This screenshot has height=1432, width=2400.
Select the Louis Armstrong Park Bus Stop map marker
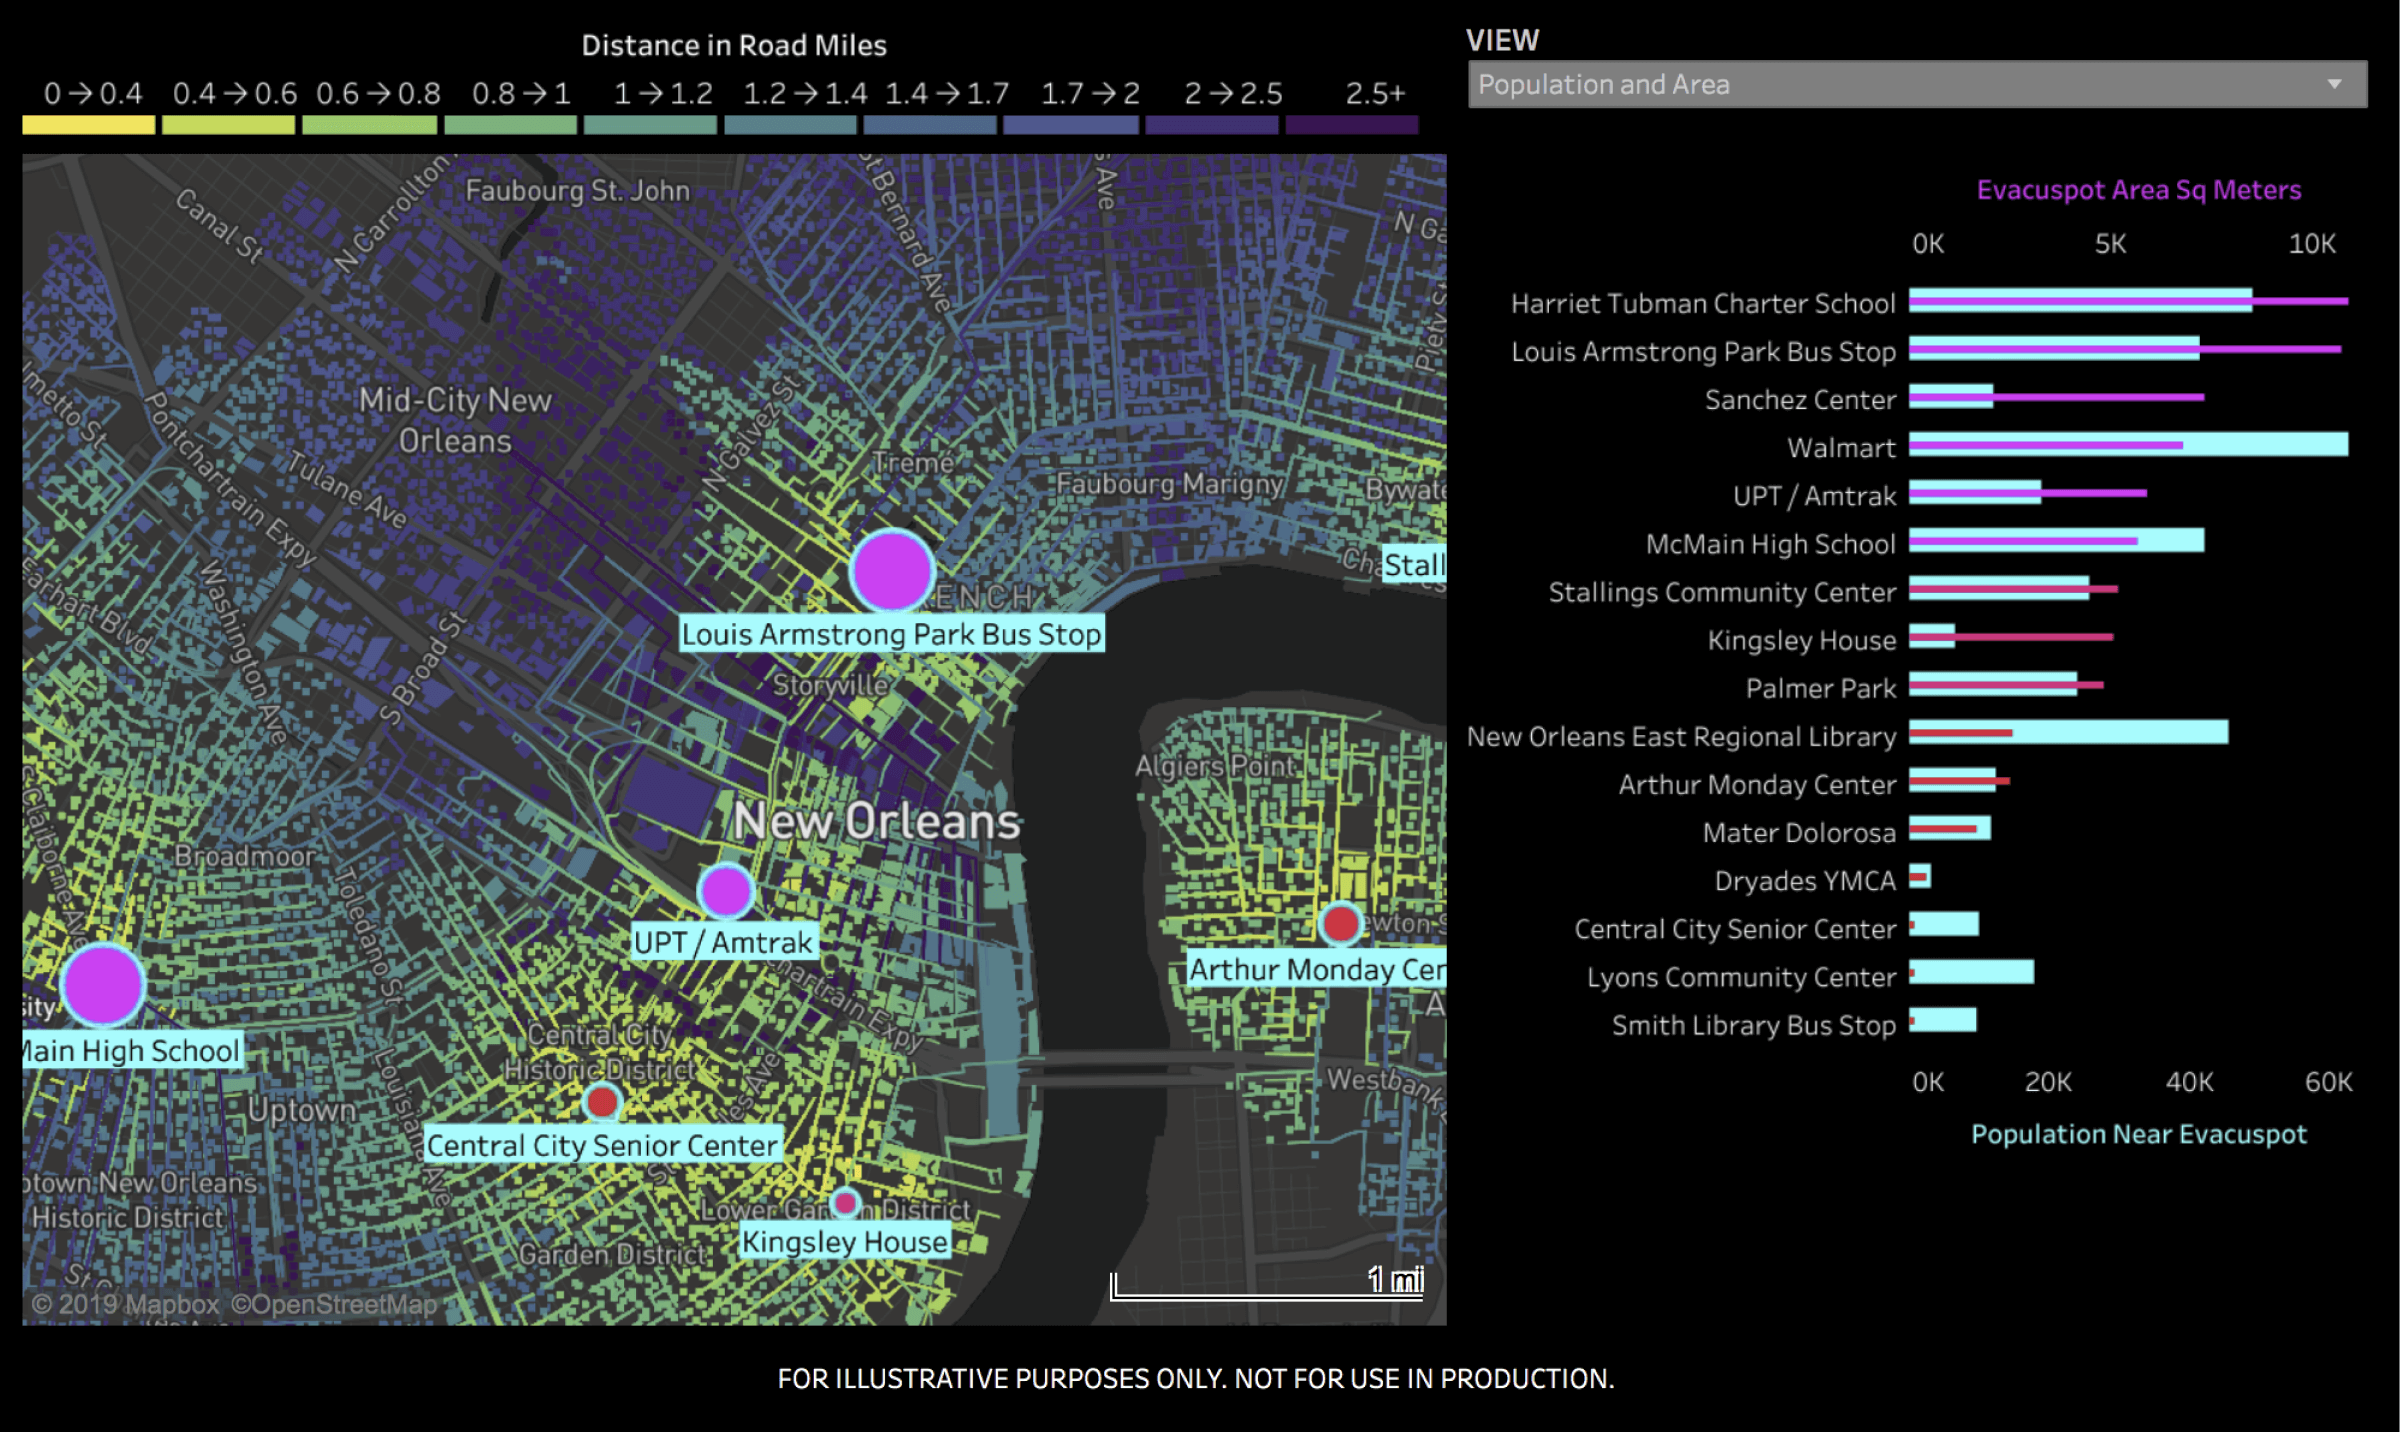click(x=893, y=573)
